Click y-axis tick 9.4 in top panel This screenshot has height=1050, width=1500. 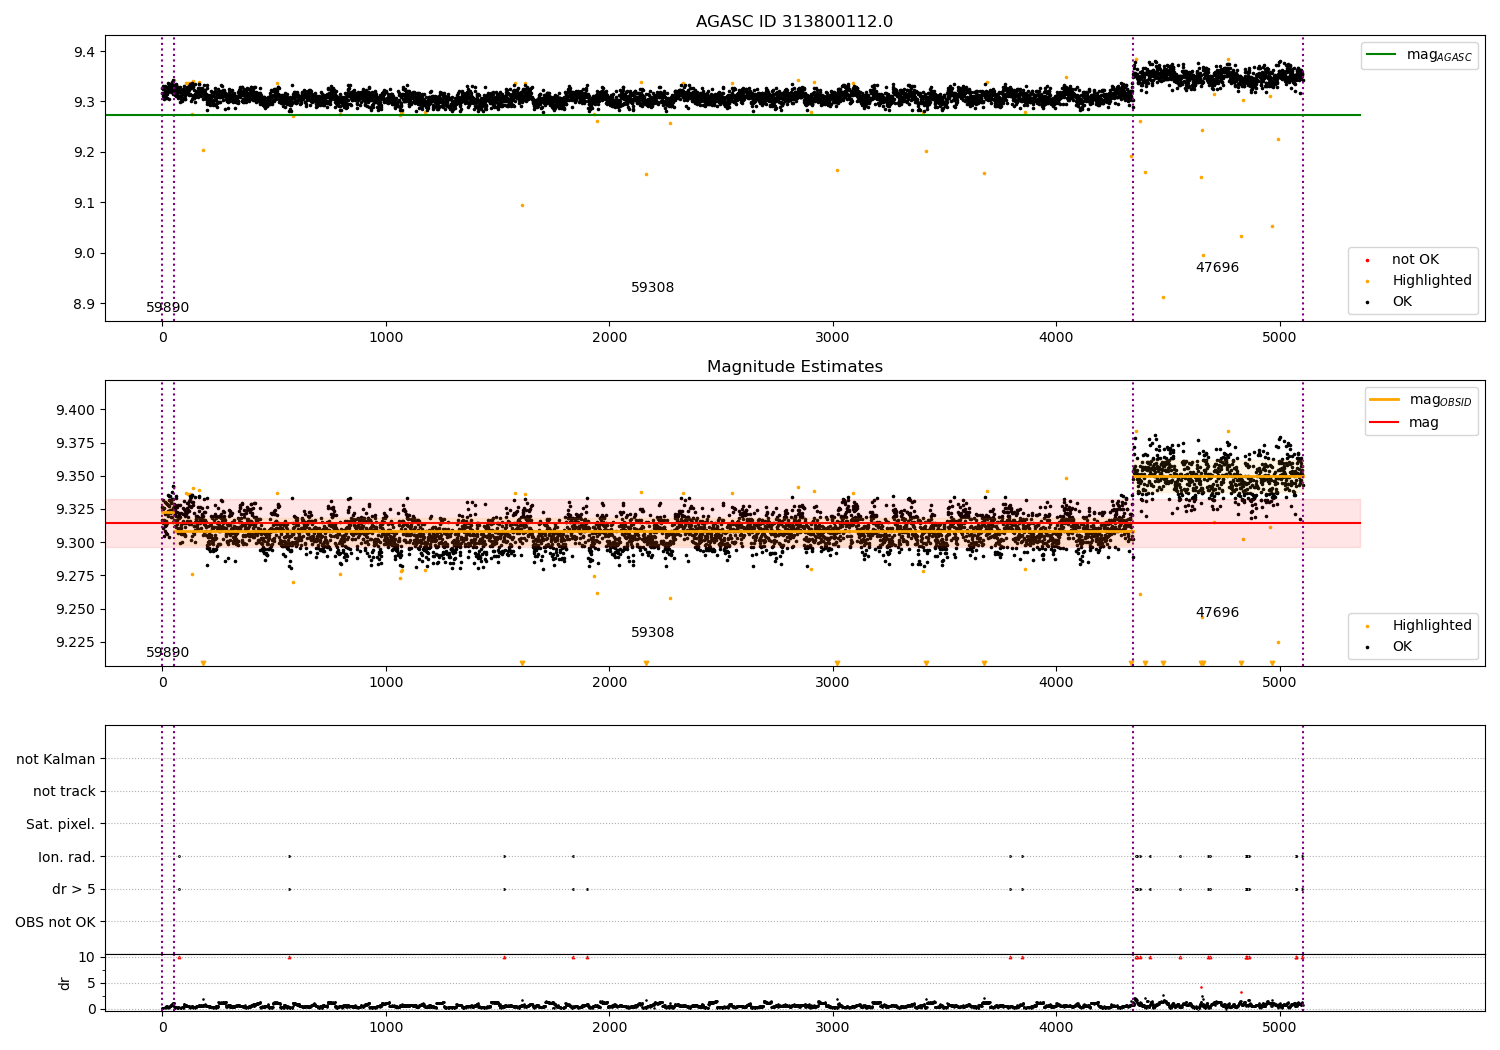(83, 52)
